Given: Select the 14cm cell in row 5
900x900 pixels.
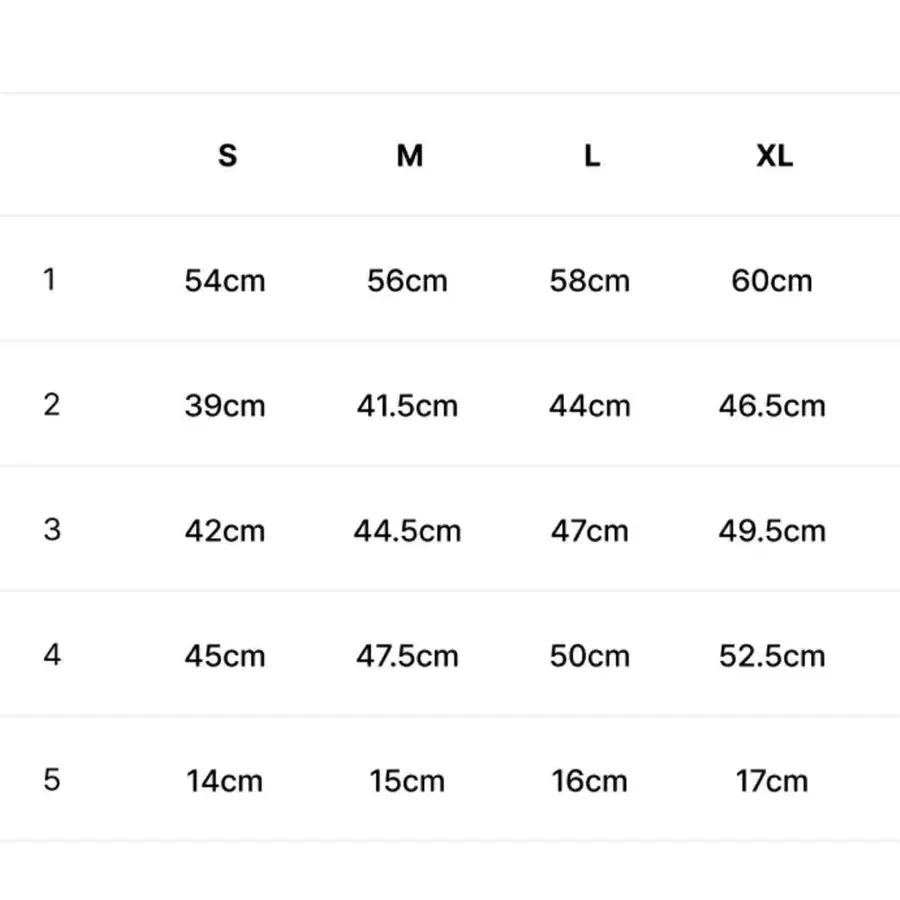Looking at the screenshot, I should coord(225,781).
